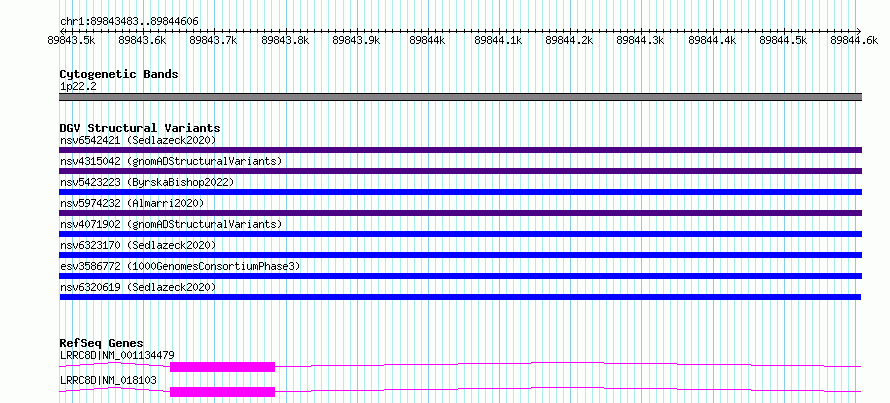Viewport: 890px width, 403px height.
Task: Click the nsv6320619 (Sedlazeck2020) label
Action: point(138,287)
